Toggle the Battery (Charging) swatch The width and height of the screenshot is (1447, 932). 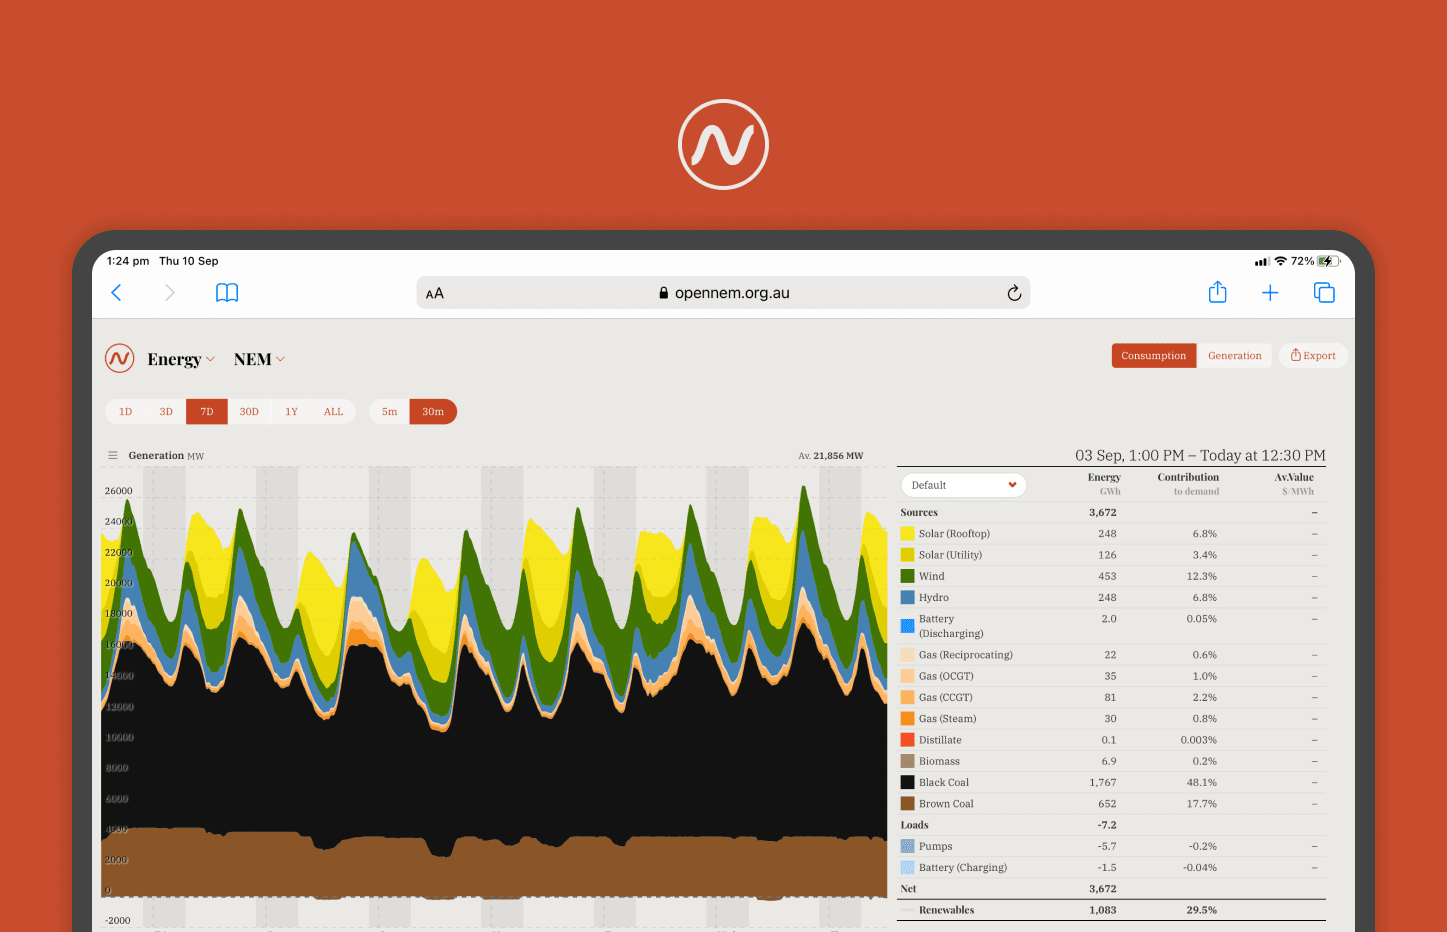tap(908, 867)
